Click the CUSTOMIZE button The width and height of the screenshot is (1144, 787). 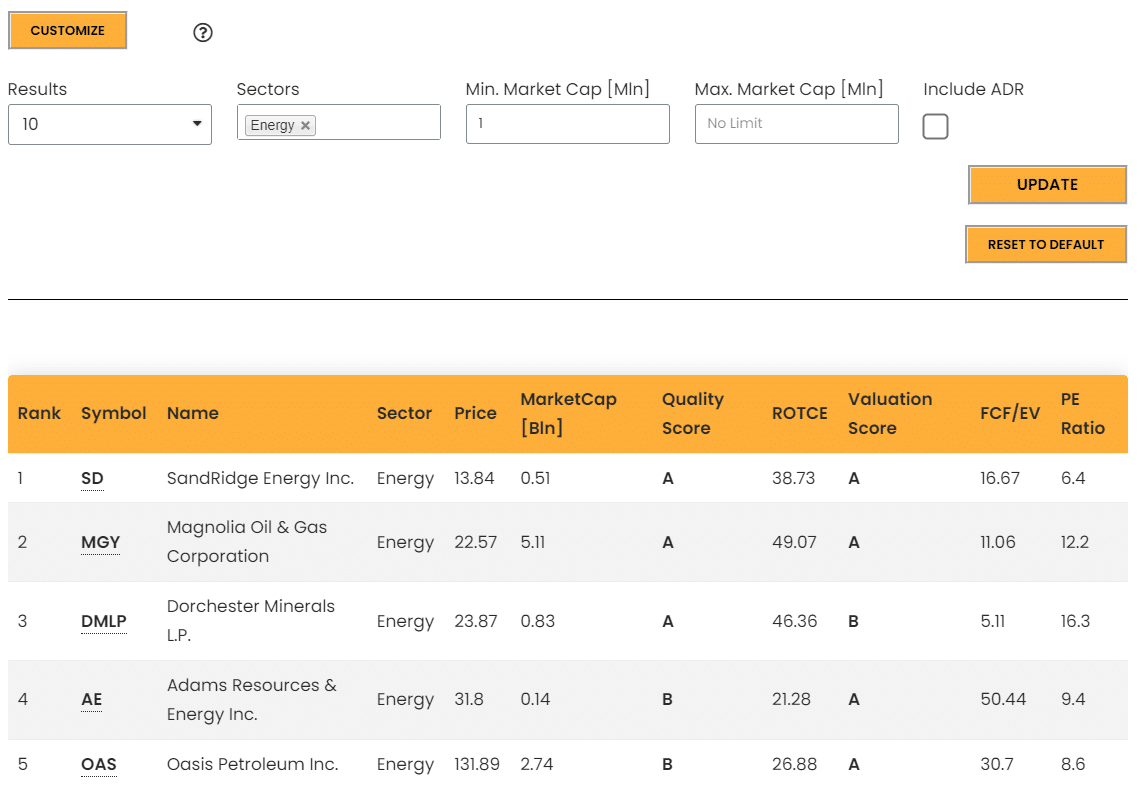(68, 31)
